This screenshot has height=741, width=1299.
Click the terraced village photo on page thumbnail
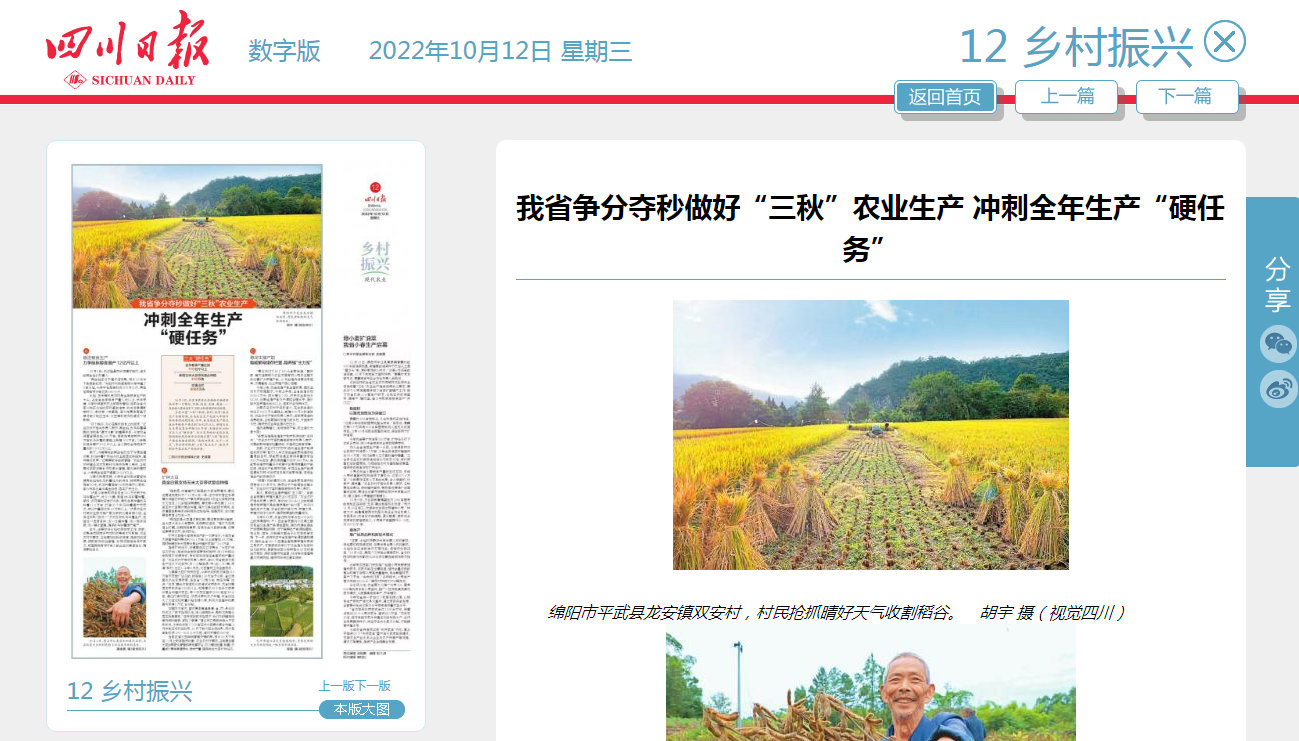tap(282, 602)
